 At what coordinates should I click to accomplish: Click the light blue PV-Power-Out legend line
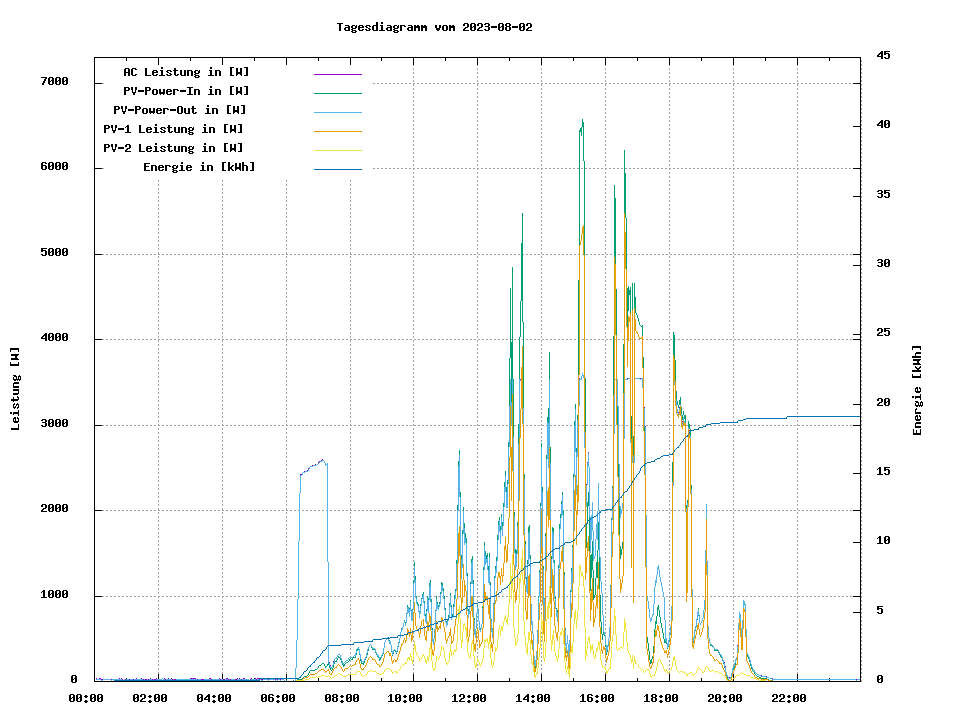pyautogui.click(x=337, y=112)
